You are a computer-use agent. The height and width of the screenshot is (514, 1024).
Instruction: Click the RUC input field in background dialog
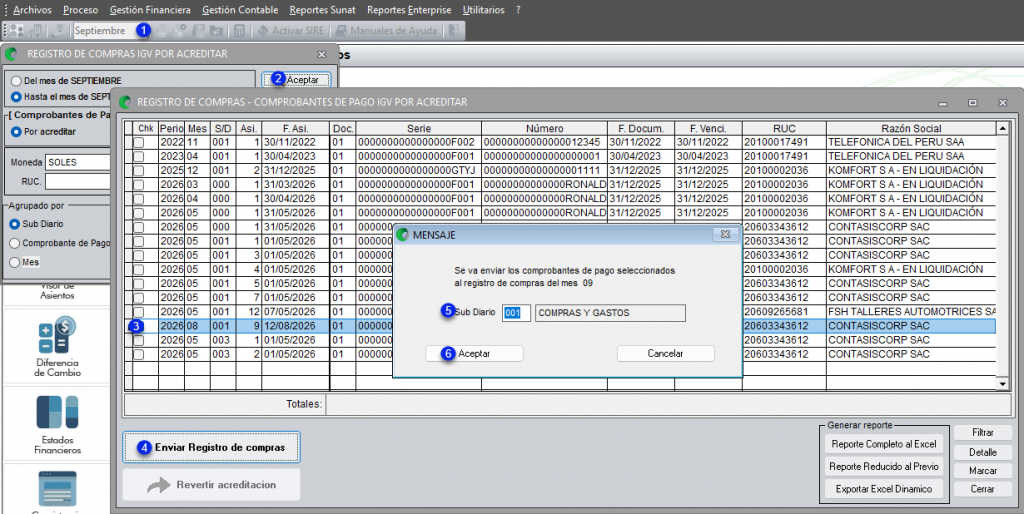[x=77, y=181]
